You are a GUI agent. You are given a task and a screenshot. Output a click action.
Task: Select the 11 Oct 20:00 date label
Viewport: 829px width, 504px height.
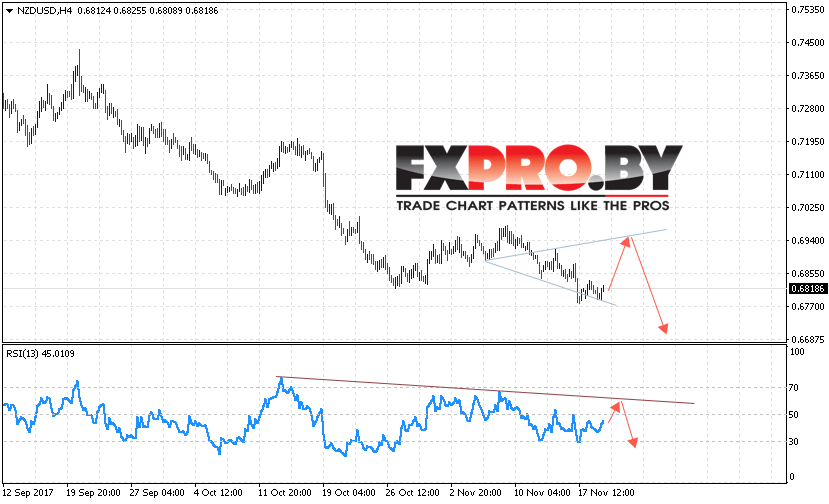(285, 493)
